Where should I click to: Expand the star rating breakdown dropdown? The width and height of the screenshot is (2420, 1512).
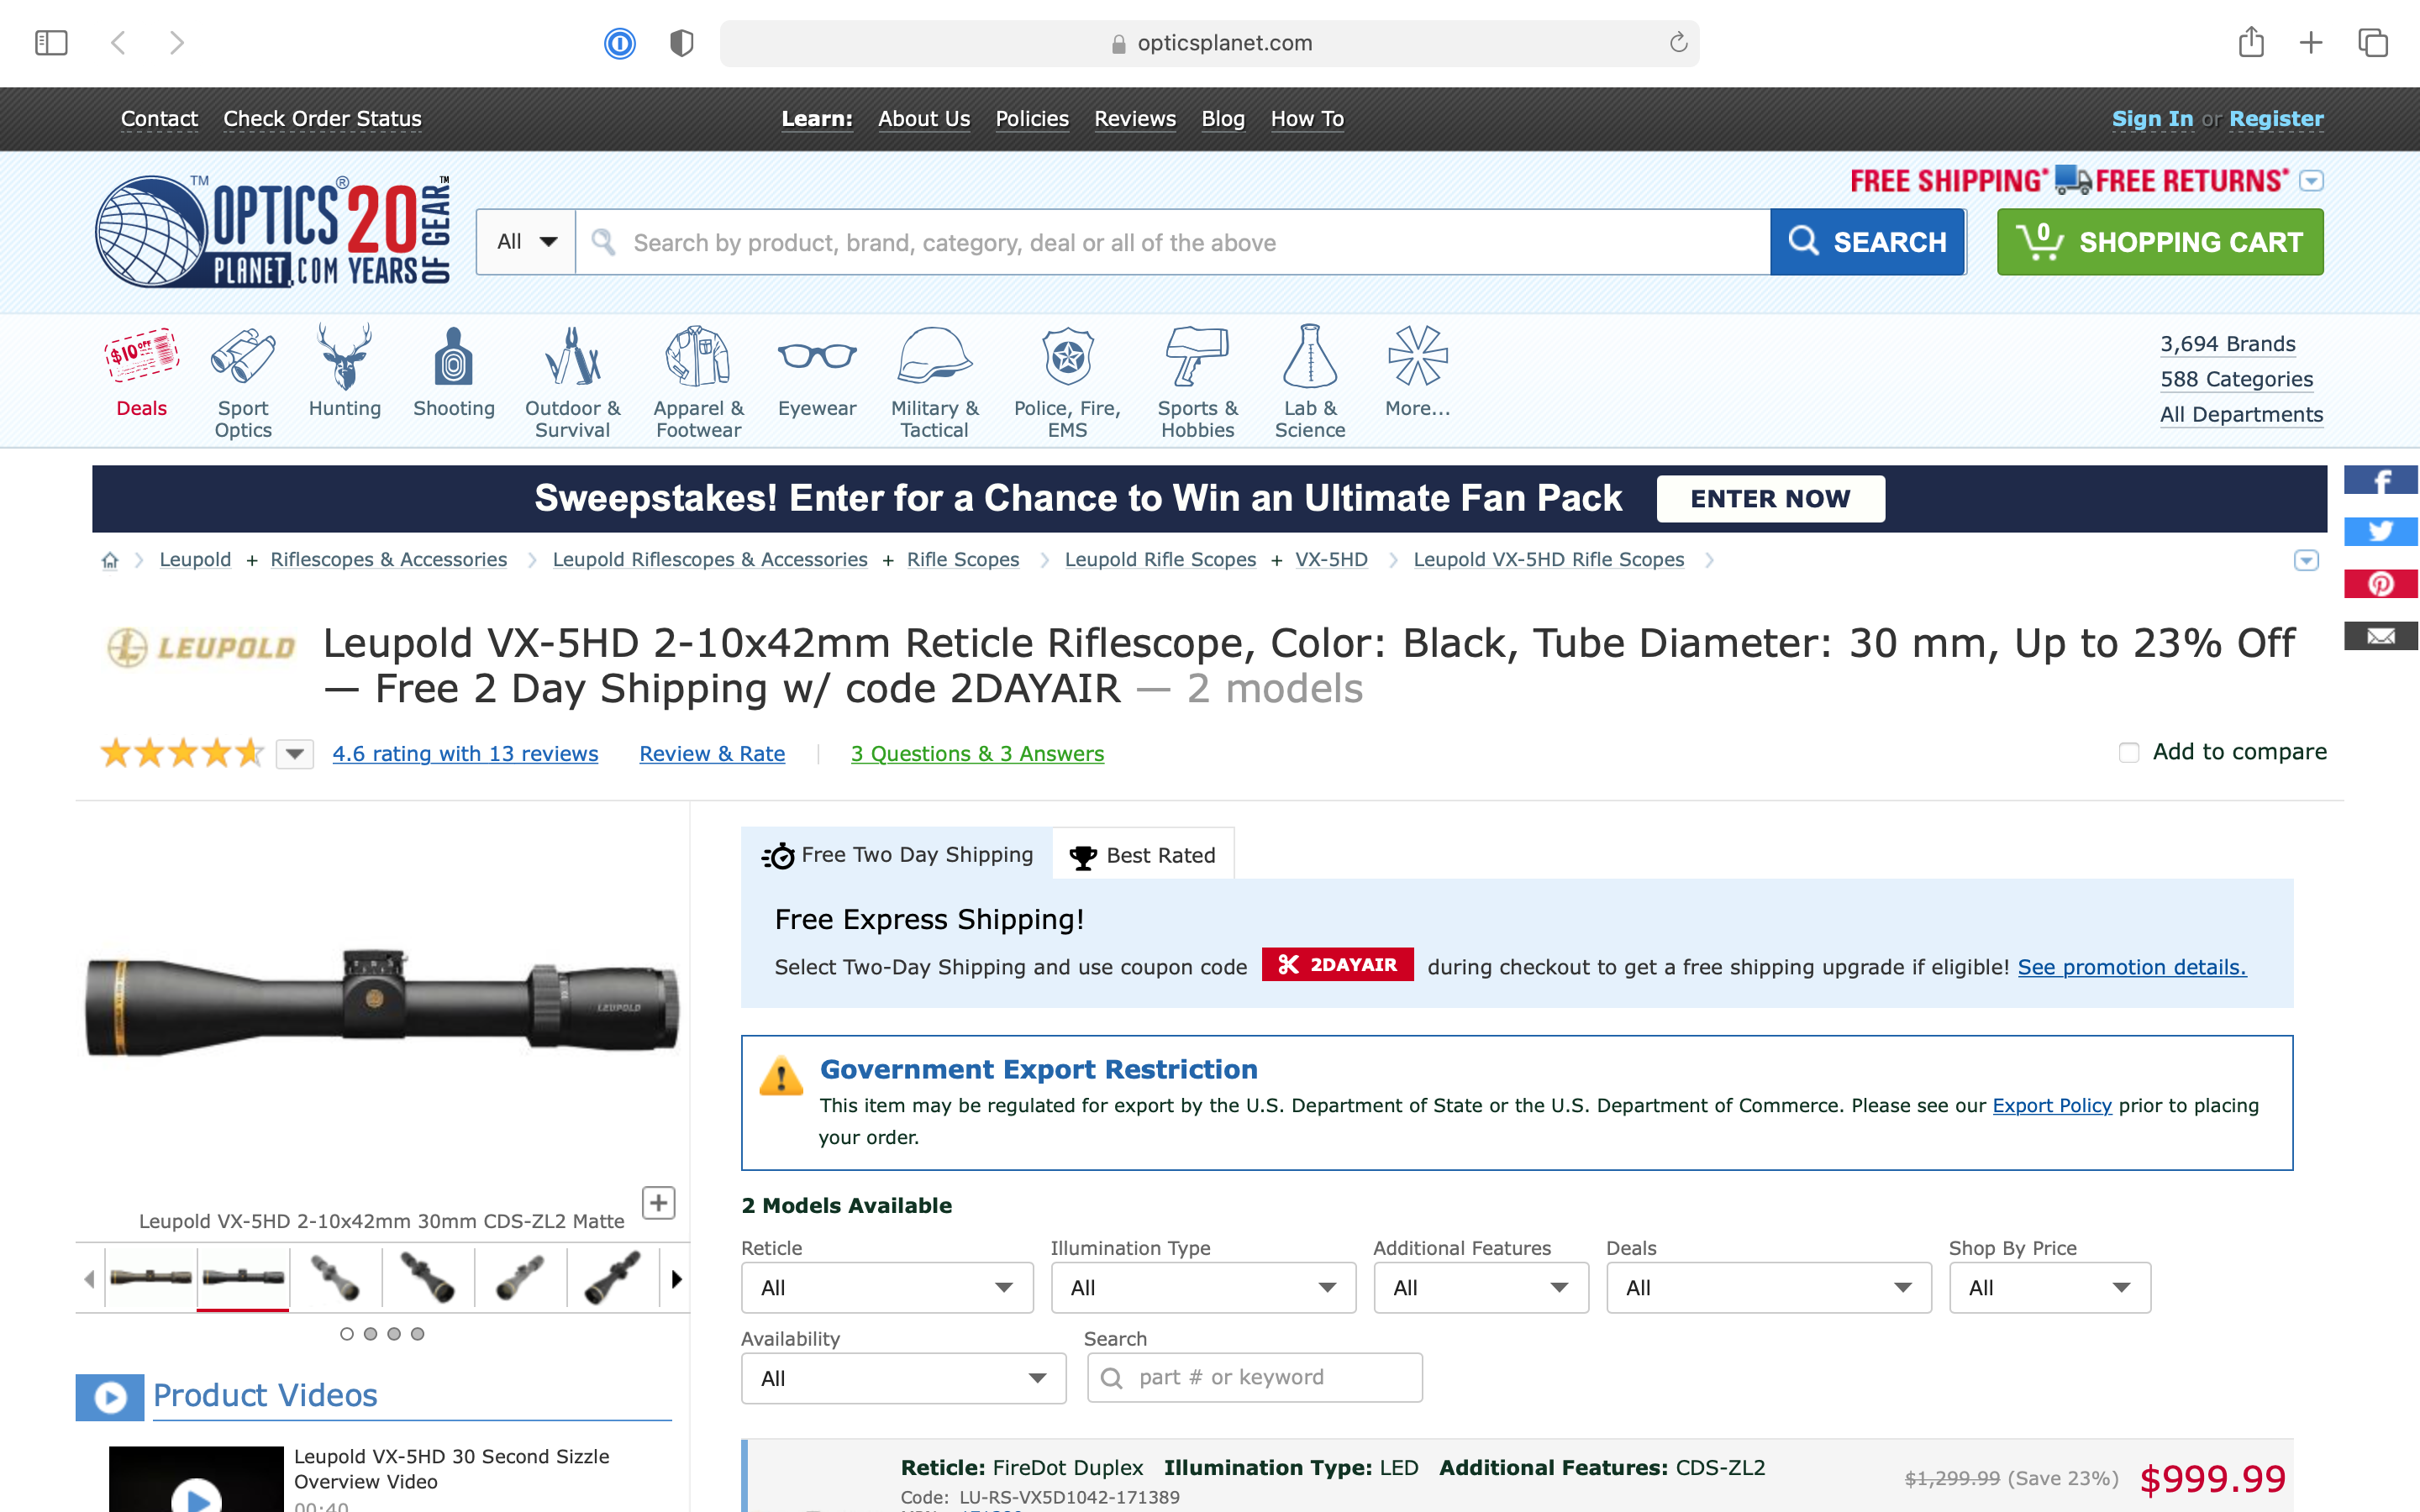click(x=295, y=753)
